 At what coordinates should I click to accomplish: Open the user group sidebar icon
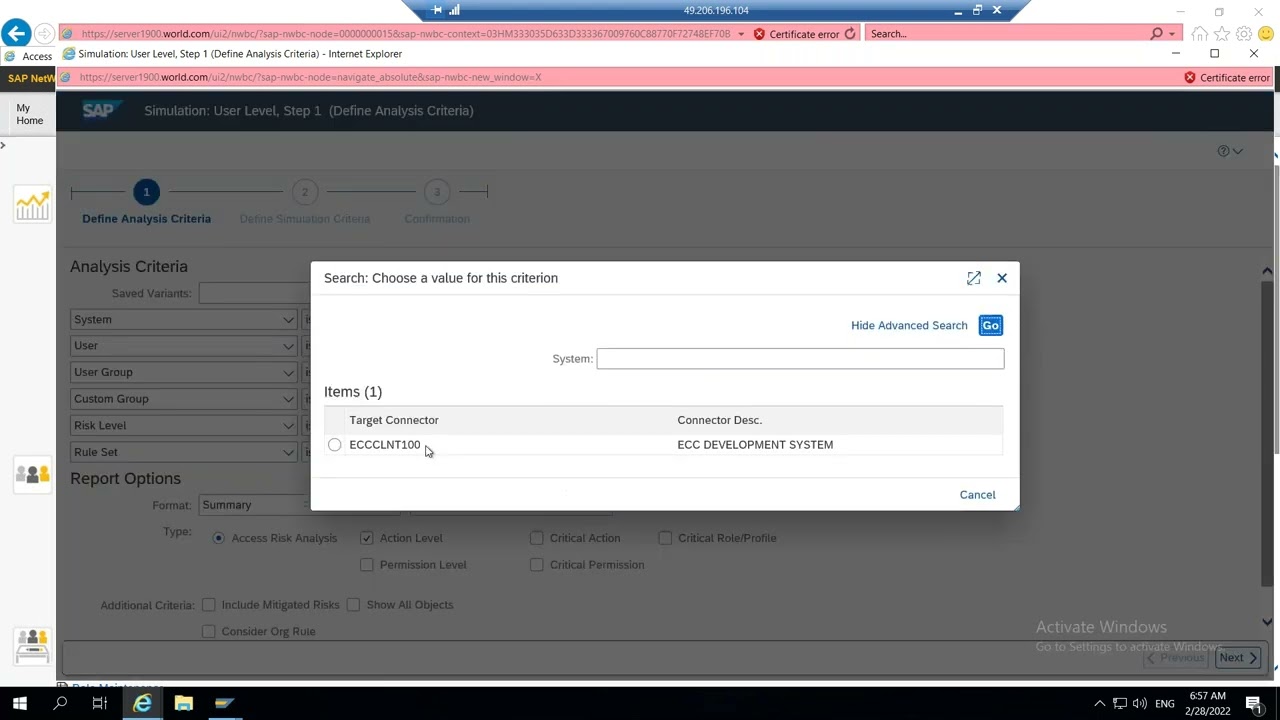pyautogui.click(x=32, y=474)
